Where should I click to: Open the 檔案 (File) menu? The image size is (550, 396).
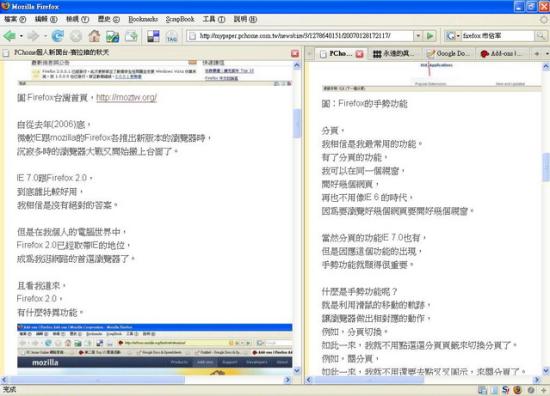(x=15, y=19)
